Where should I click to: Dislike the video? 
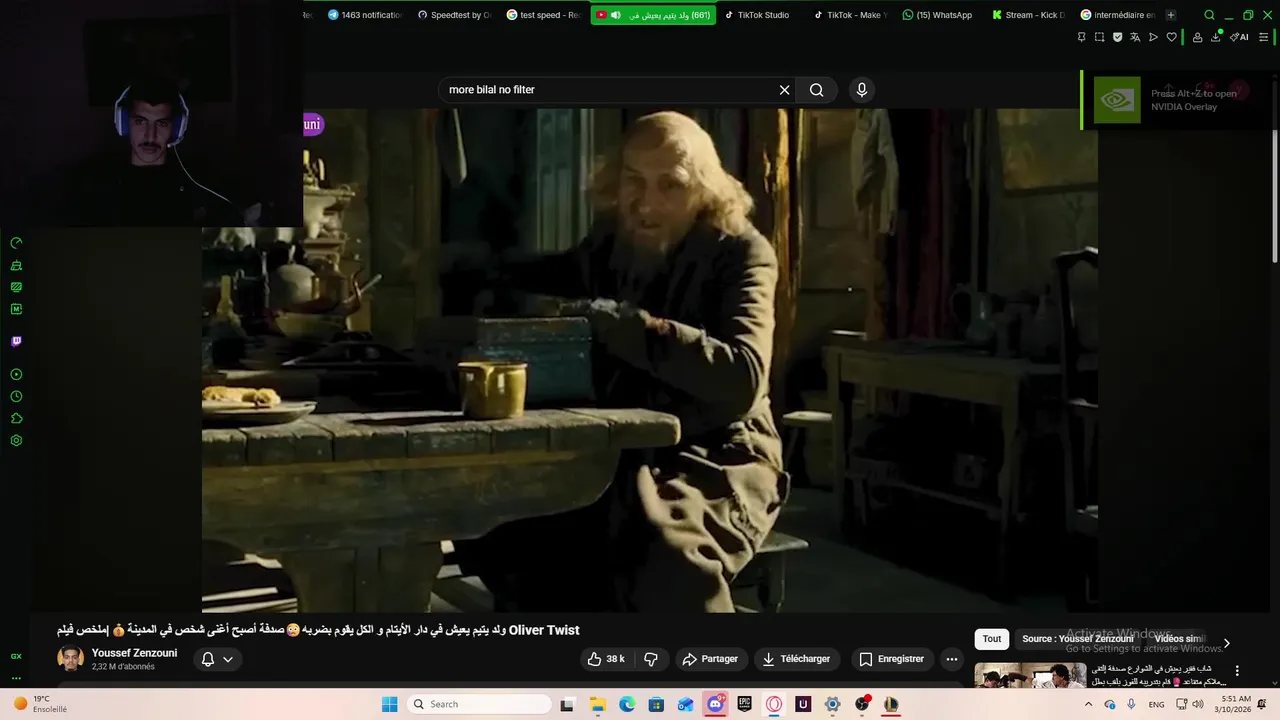pos(651,659)
